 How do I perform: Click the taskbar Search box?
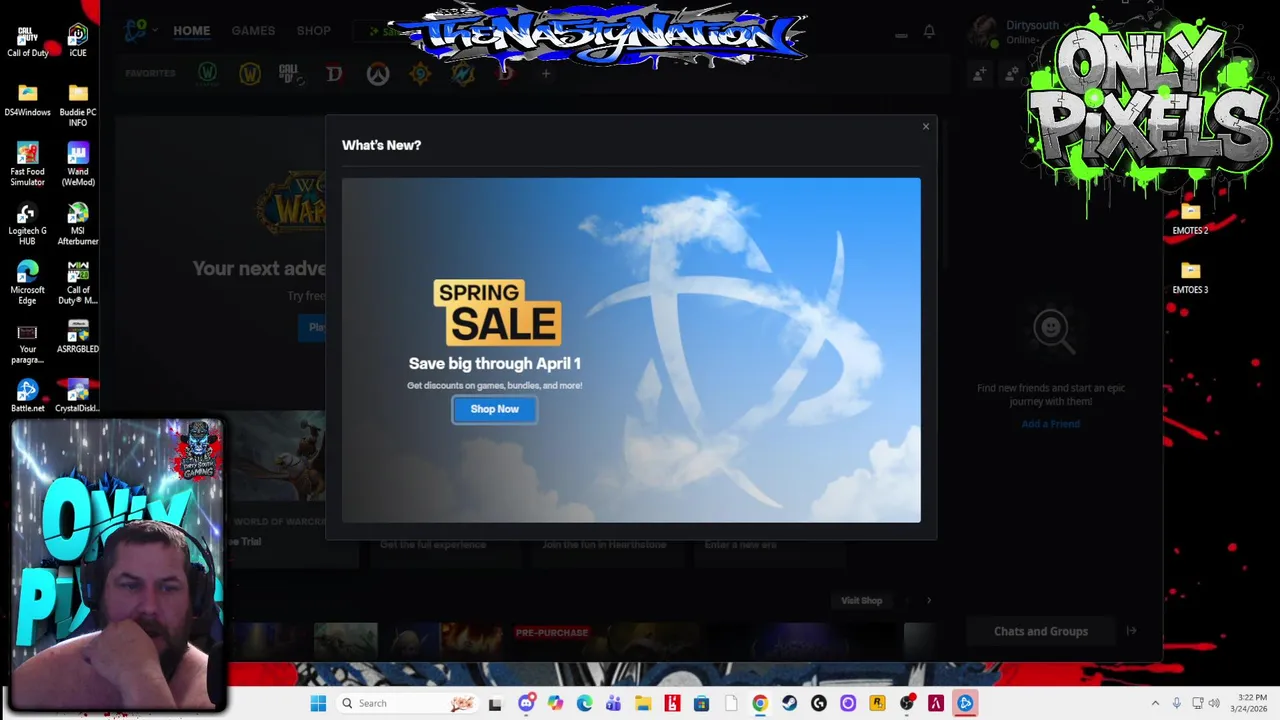pos(406,703)
